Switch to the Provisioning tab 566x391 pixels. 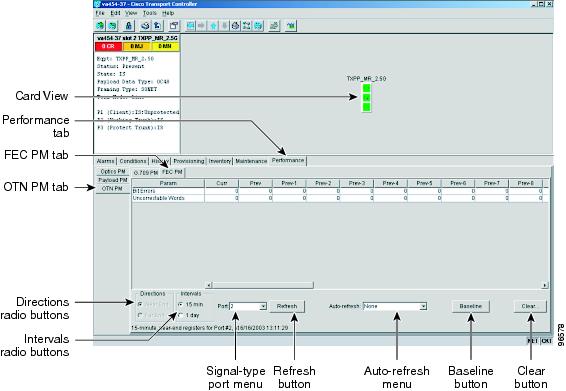point(189,161)
